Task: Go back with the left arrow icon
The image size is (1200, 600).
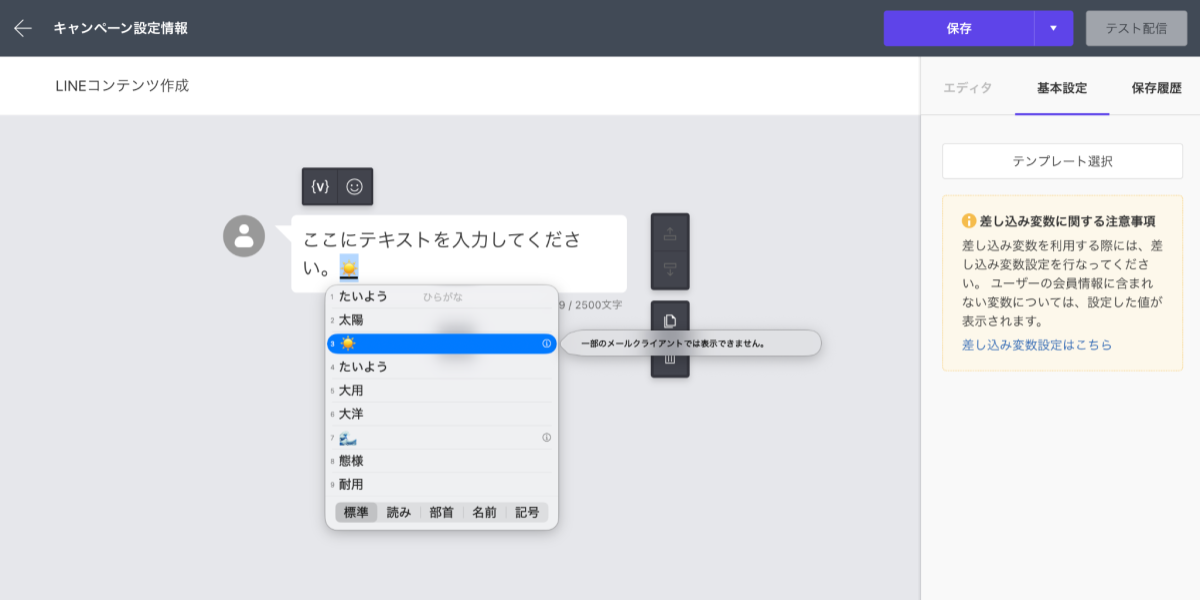Action: tap(22, 28)
